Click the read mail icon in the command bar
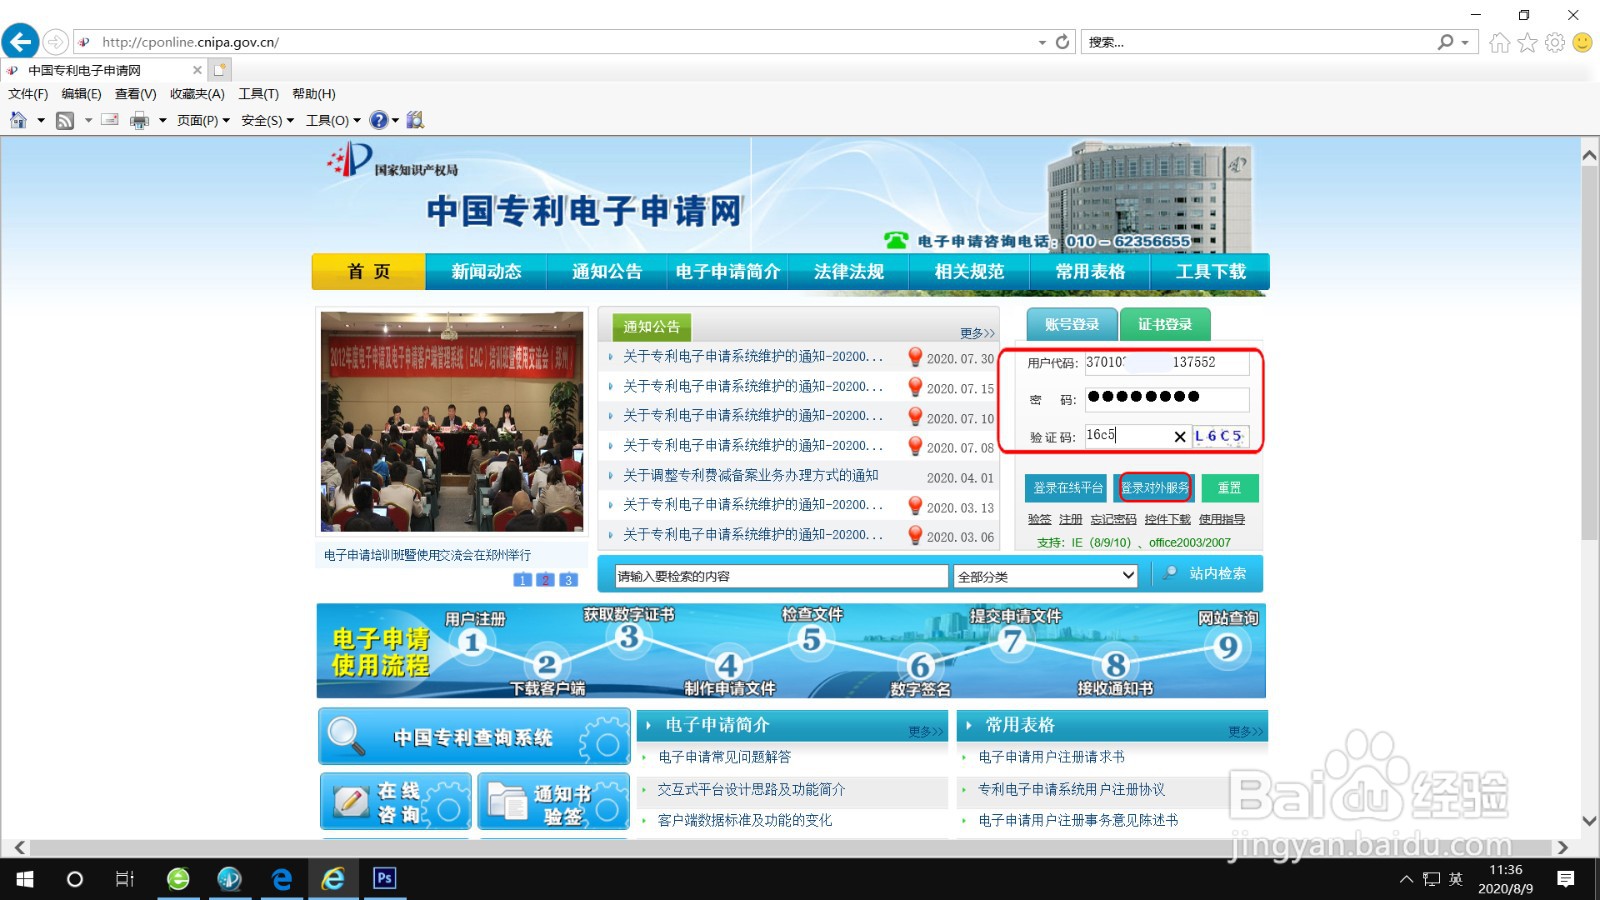This screenshot has height=900, width=1600. (110, 120)
